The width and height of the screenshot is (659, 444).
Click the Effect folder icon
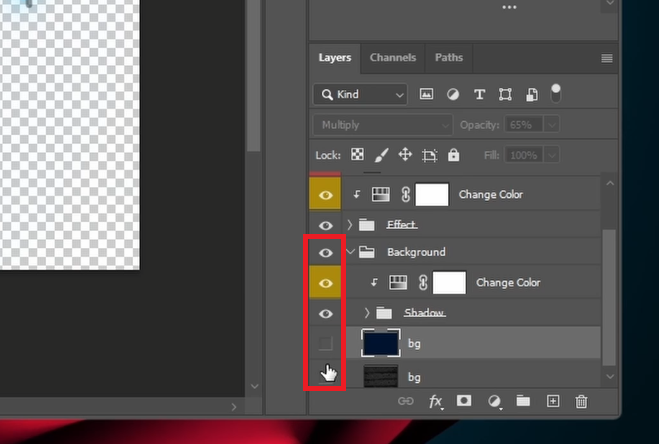[366, 225]
